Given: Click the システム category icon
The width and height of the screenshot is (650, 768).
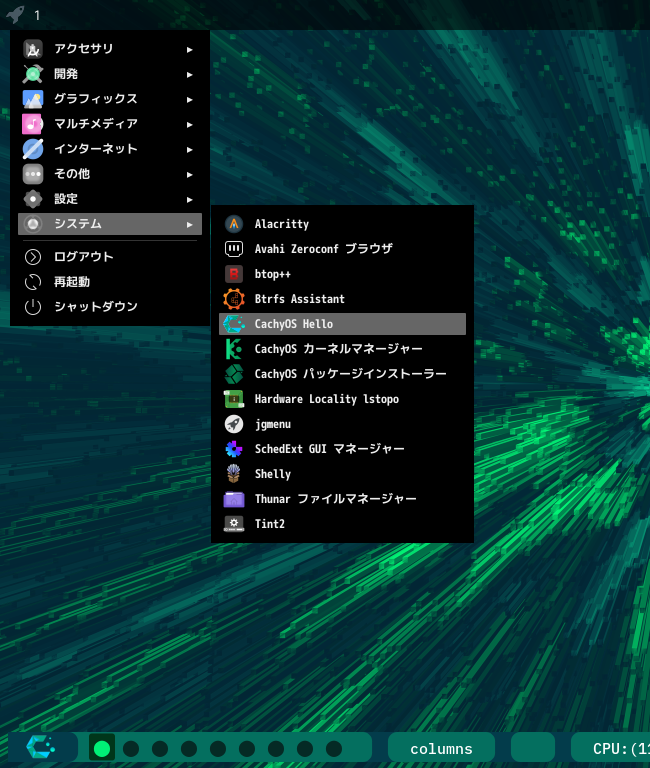Looking at the screenshot, I should coord(33,224).
